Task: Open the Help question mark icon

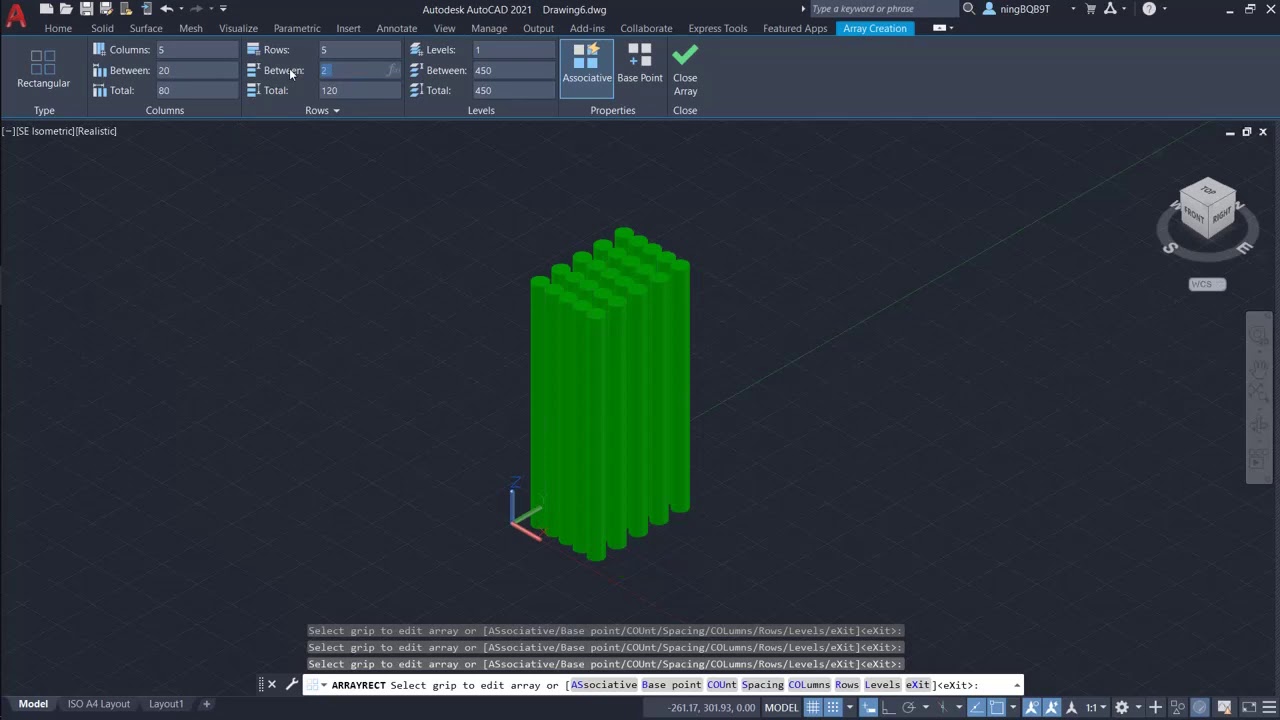Action: tap(1149, 9)
